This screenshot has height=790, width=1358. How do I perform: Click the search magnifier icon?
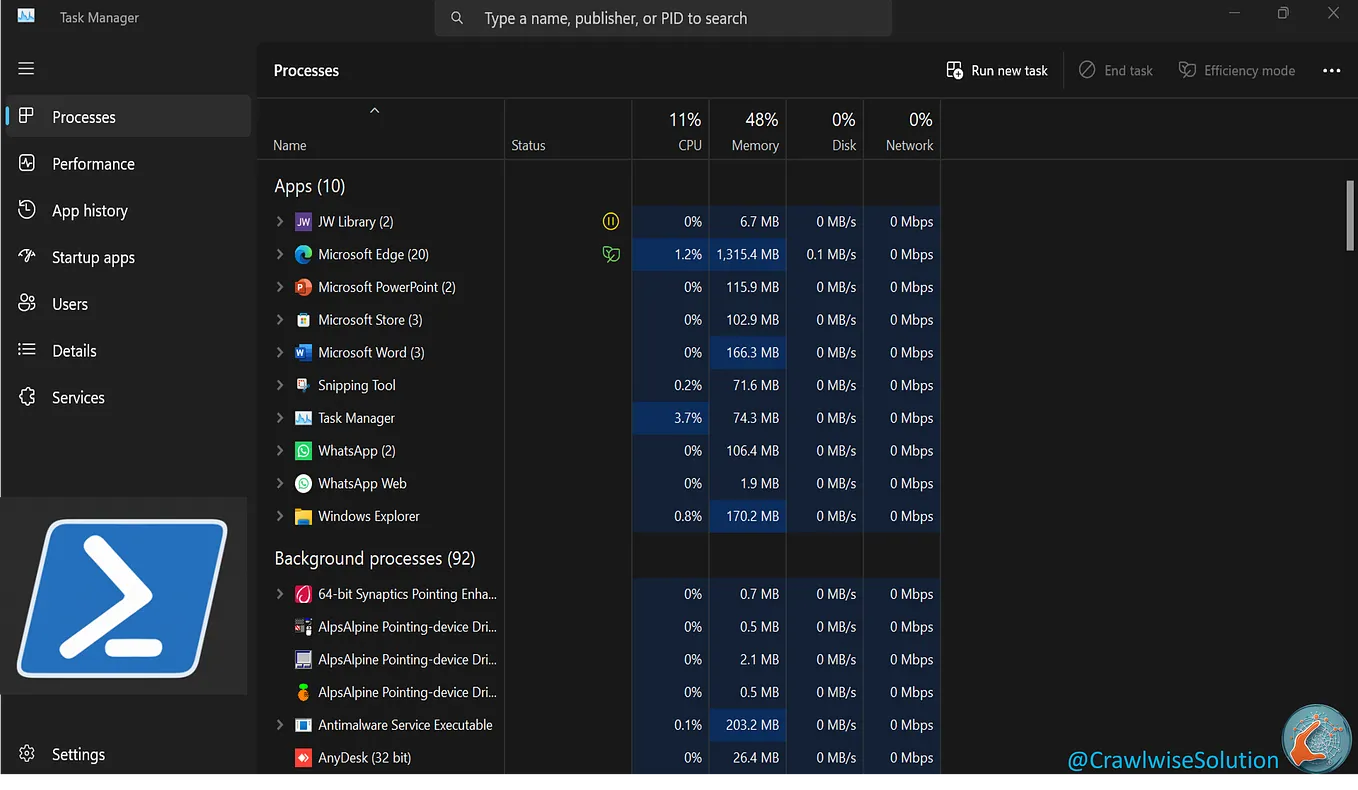pyautogui.click(x=457, y=18)
